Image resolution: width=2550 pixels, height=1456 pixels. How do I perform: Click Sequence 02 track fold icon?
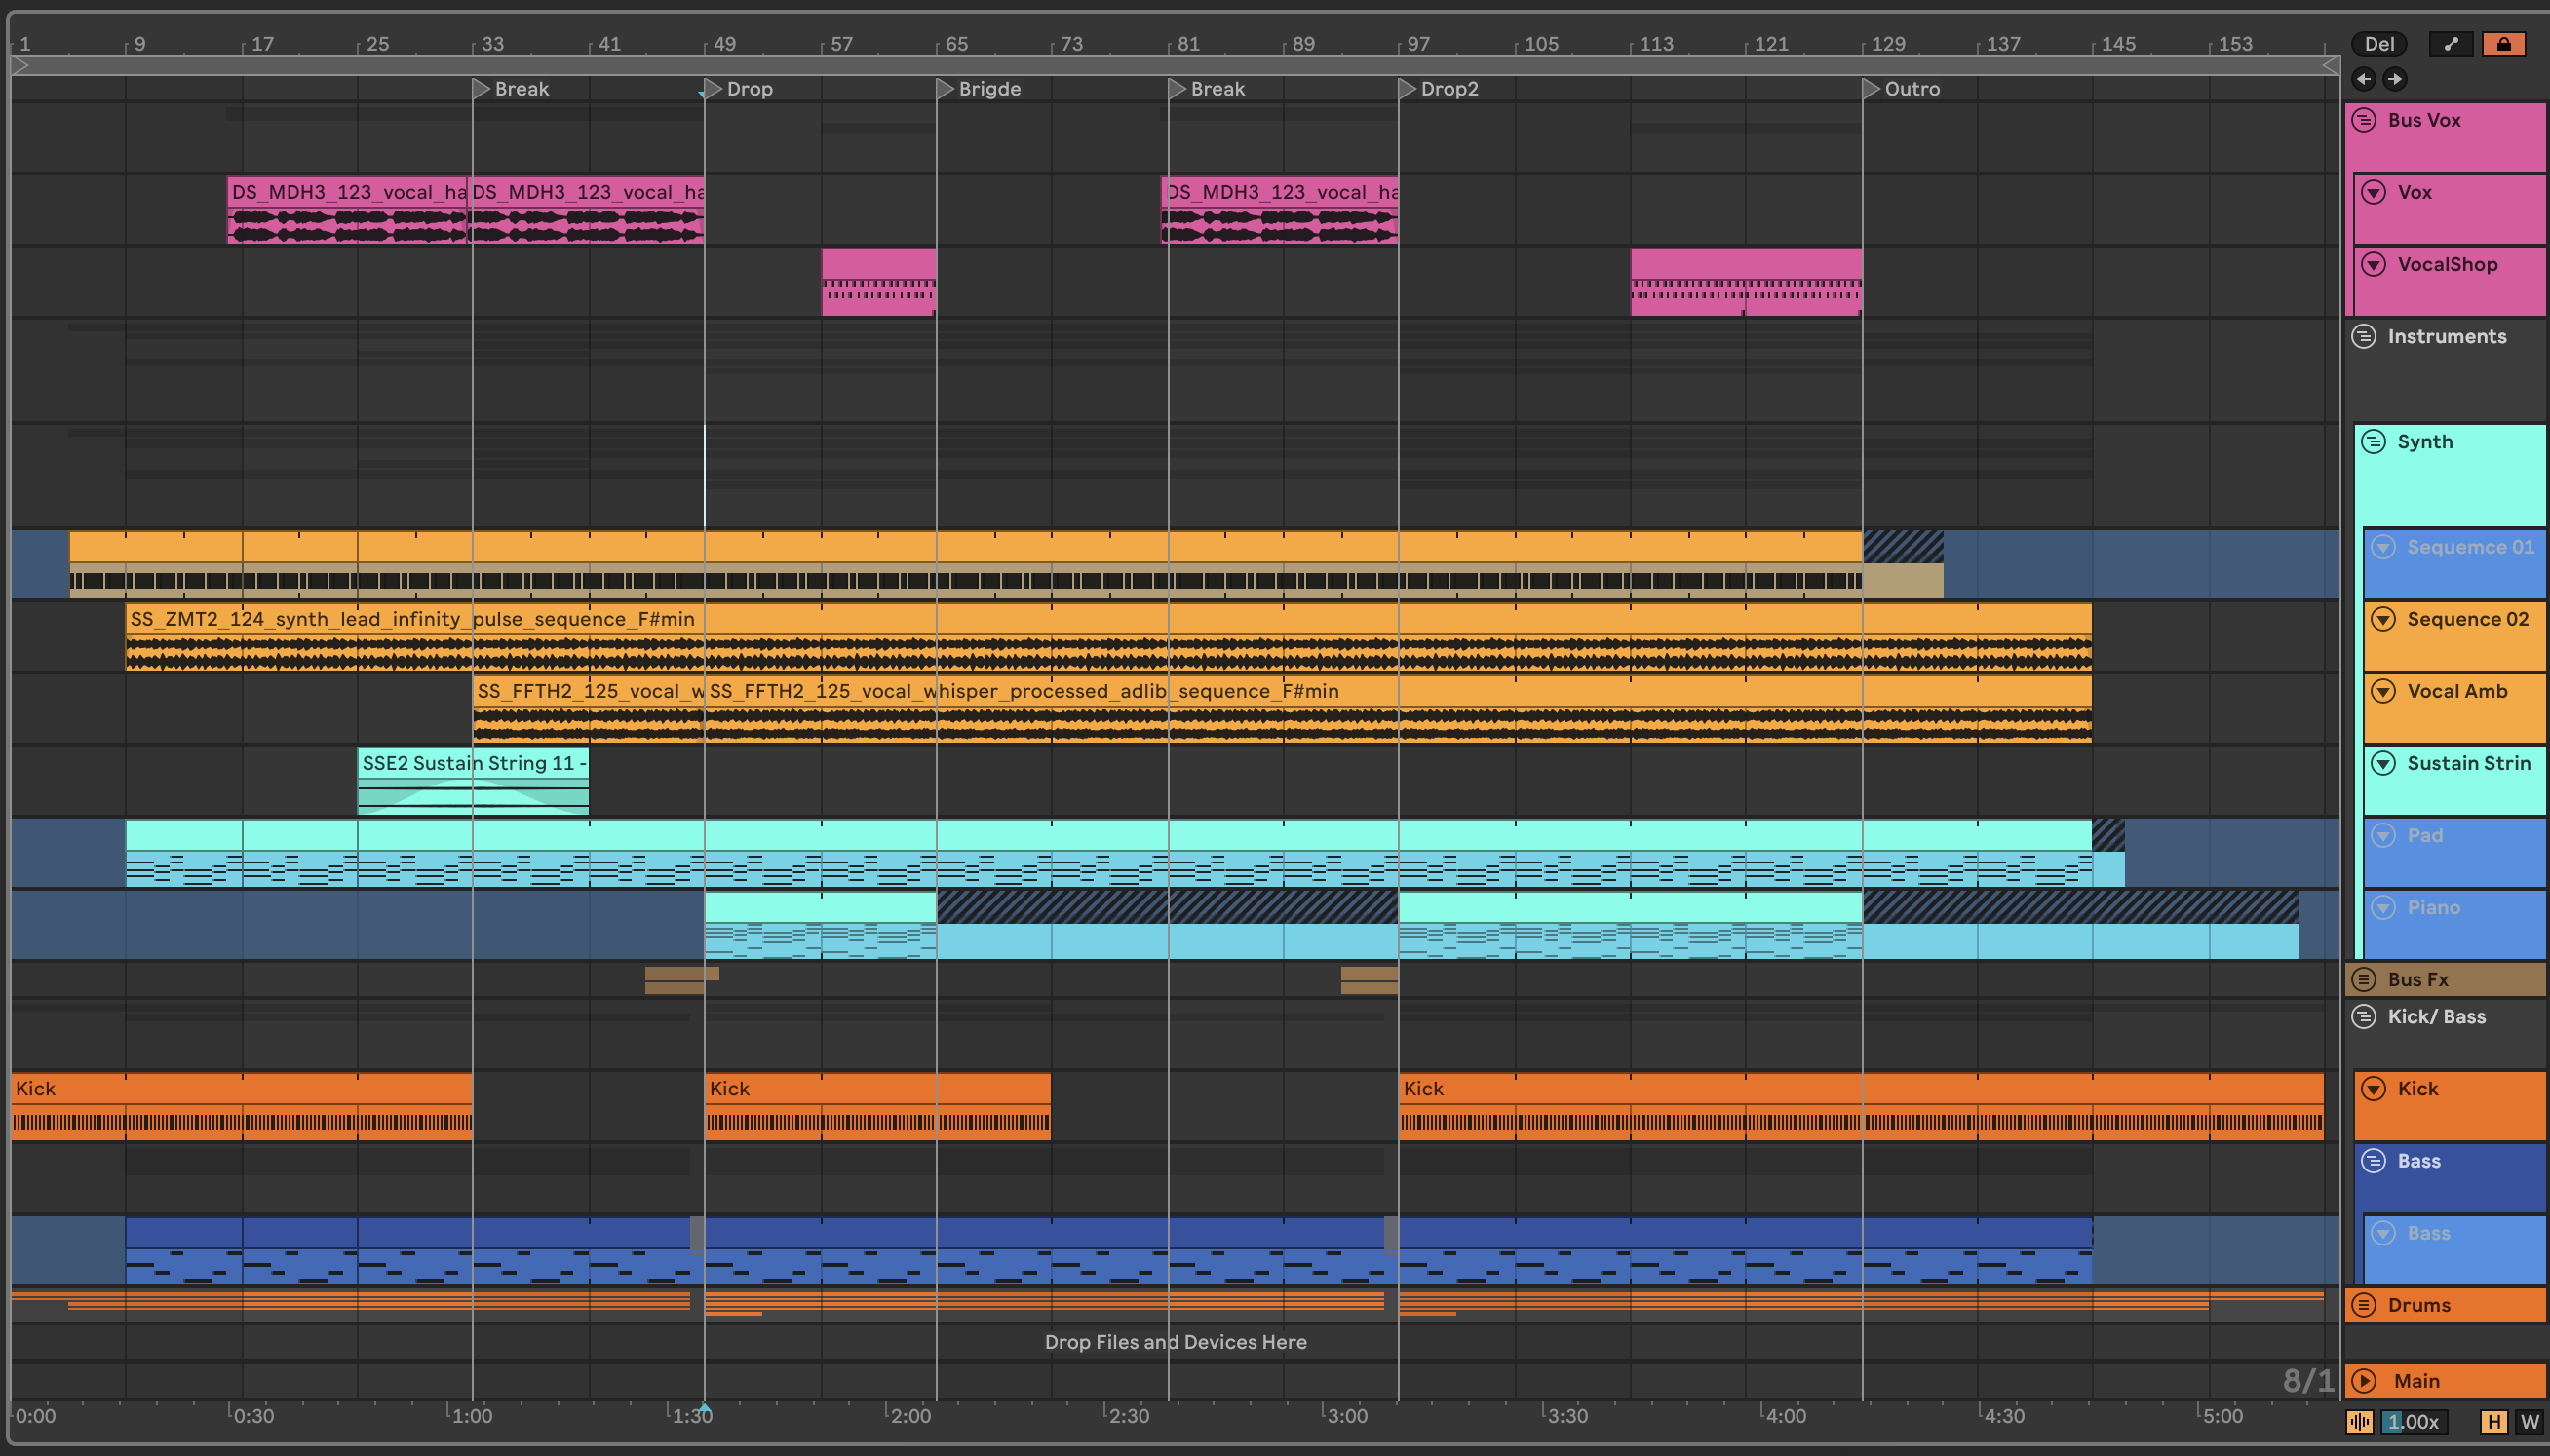[x=2384, y=619]
